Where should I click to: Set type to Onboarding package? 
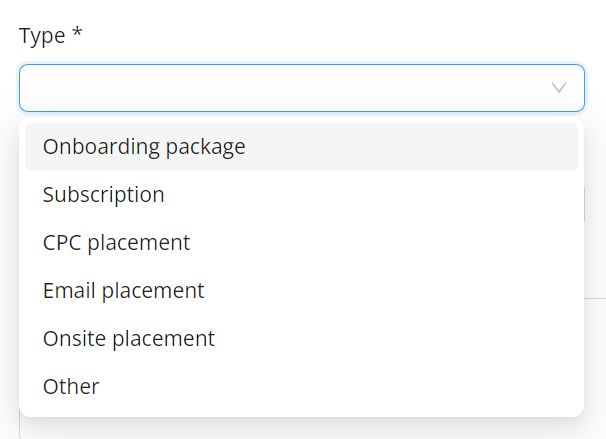point(144,147)
